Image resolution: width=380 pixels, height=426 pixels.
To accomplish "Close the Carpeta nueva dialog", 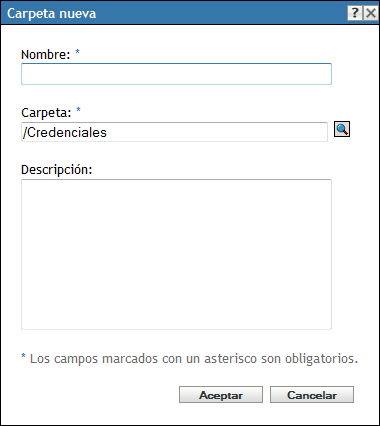I will click(371, 14).
